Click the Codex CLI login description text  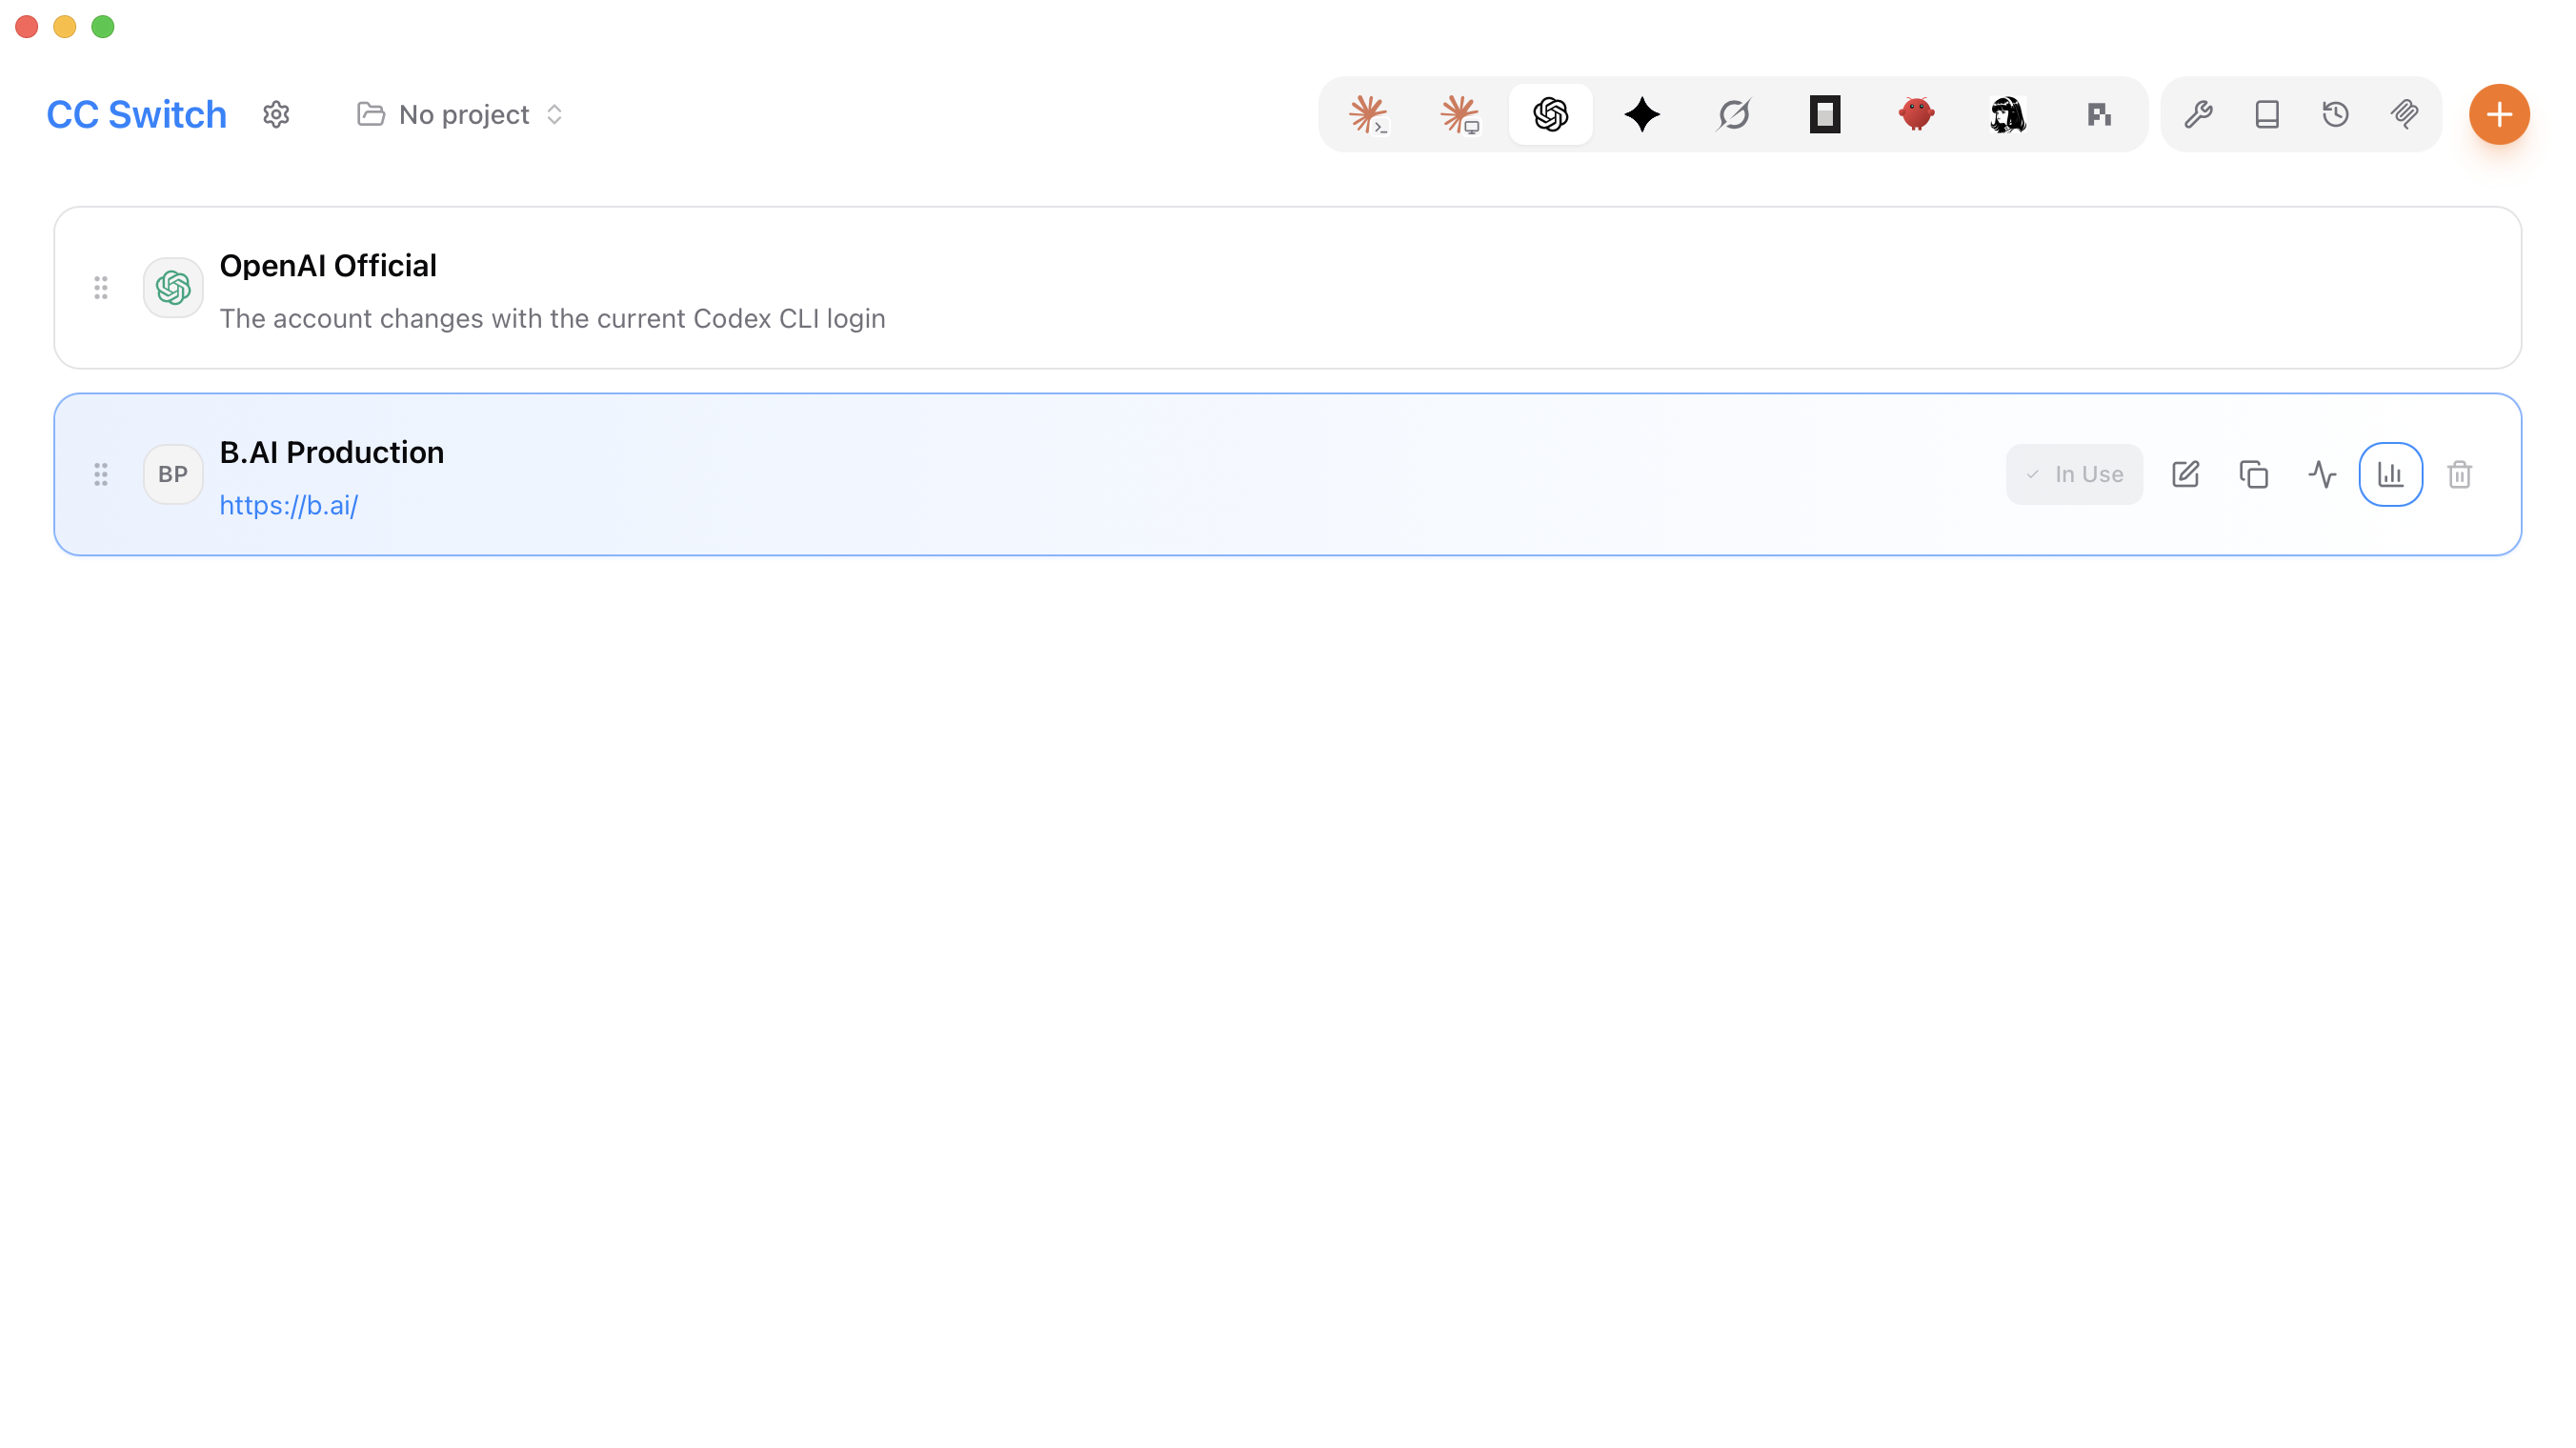coord(553,318)
